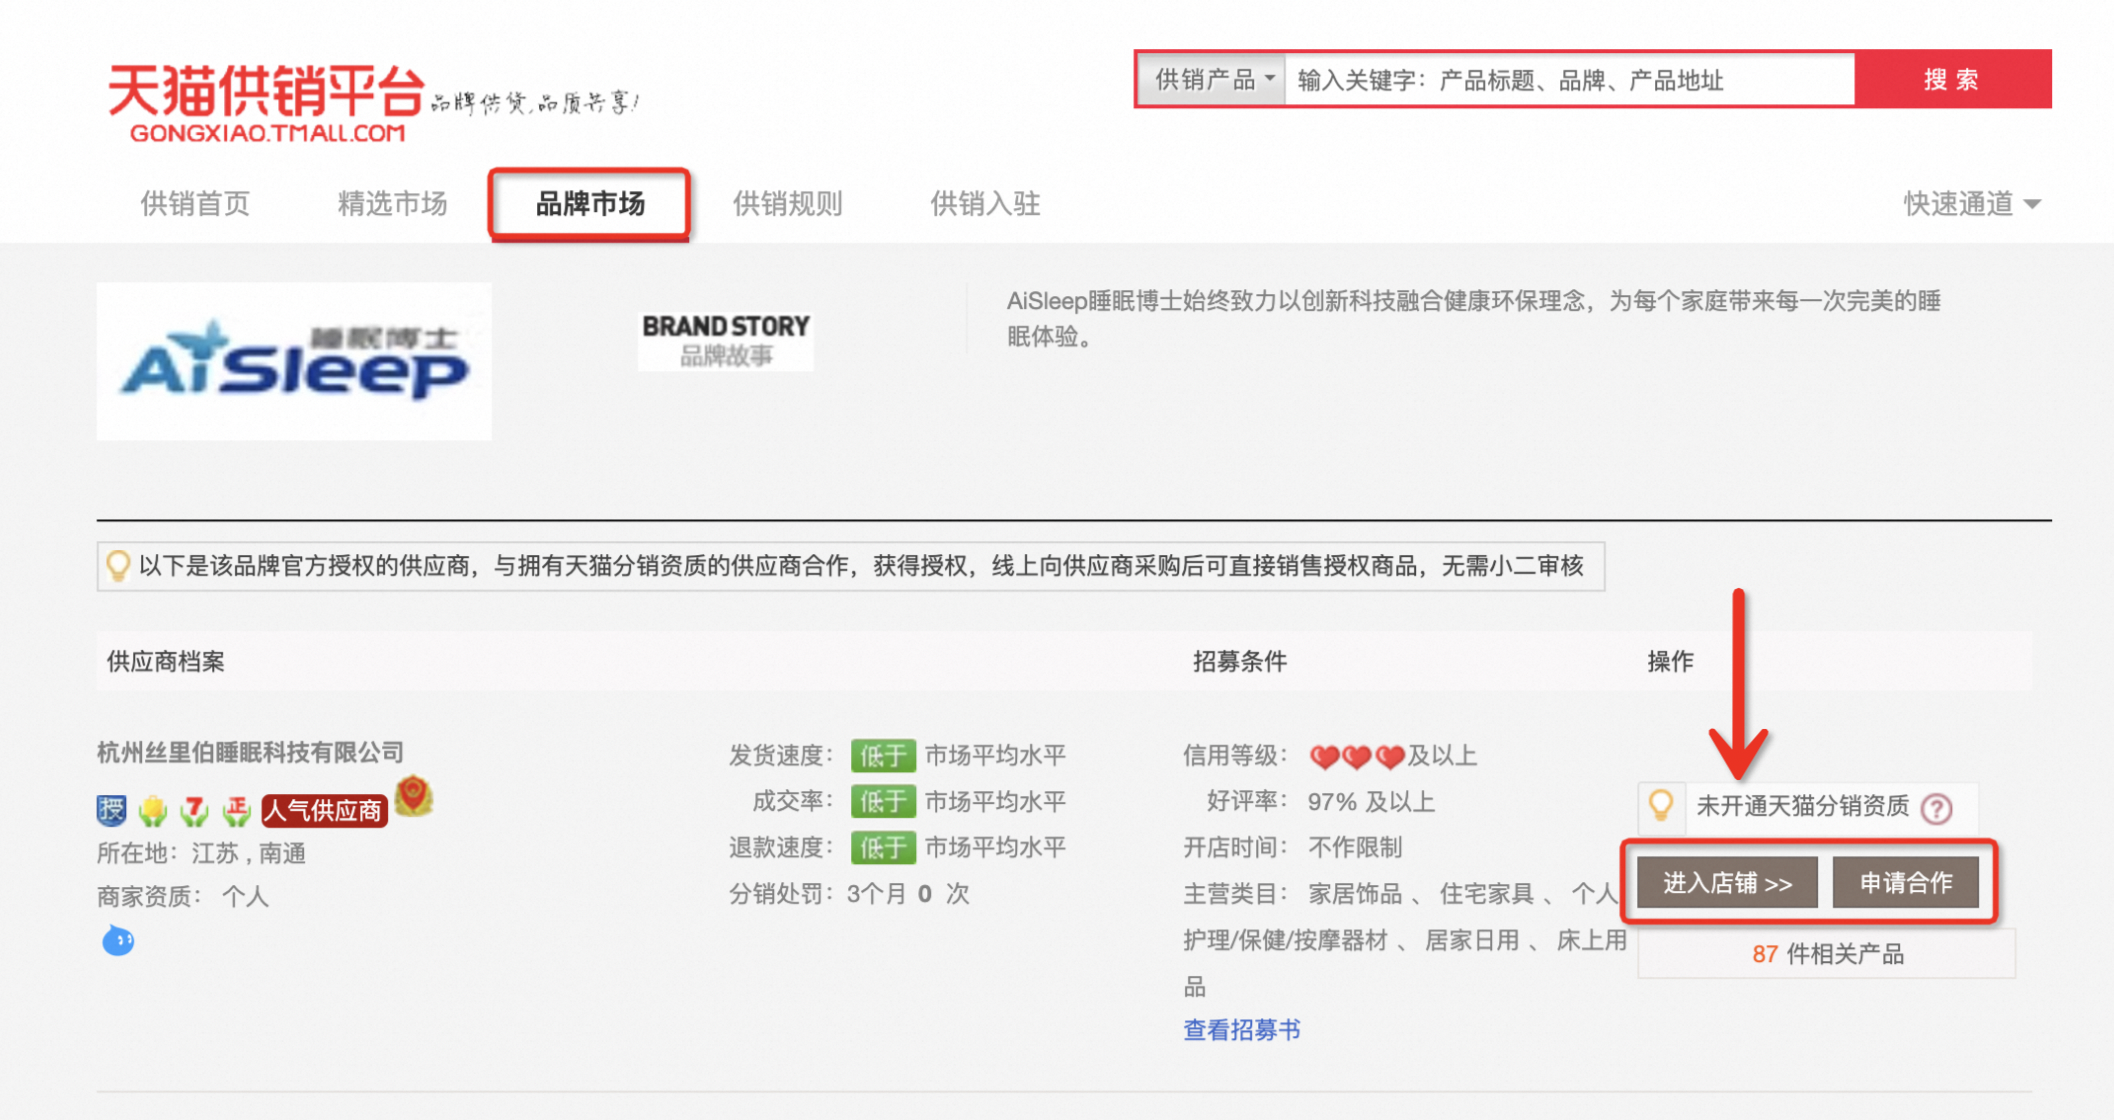Click the question mark help icon

(x=1937, y=807)
